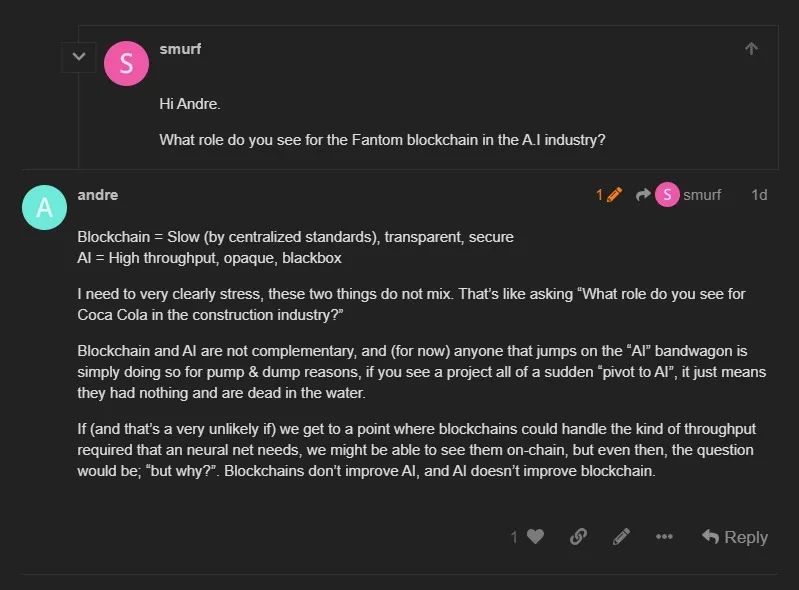View edit history orange pencil icon
This screenshot has height=590, width=799.
(x=609, y=195)
